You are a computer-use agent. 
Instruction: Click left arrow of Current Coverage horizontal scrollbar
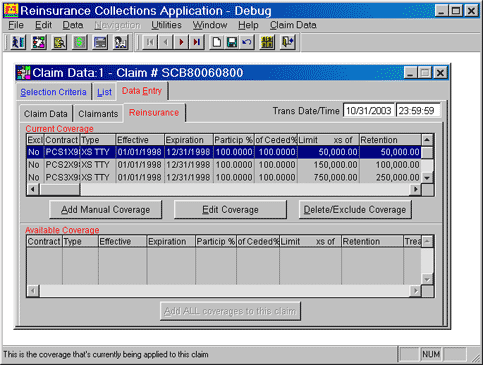[33, 189]
